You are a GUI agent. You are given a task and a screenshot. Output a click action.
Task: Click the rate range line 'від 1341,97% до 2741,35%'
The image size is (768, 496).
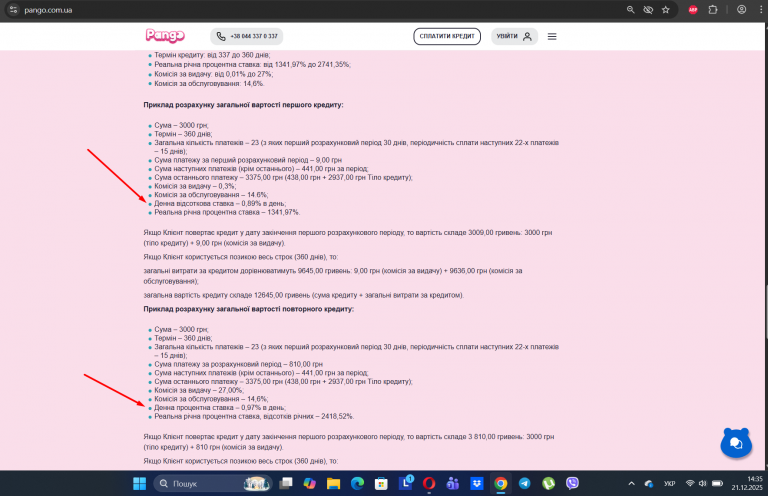[252, 65]
